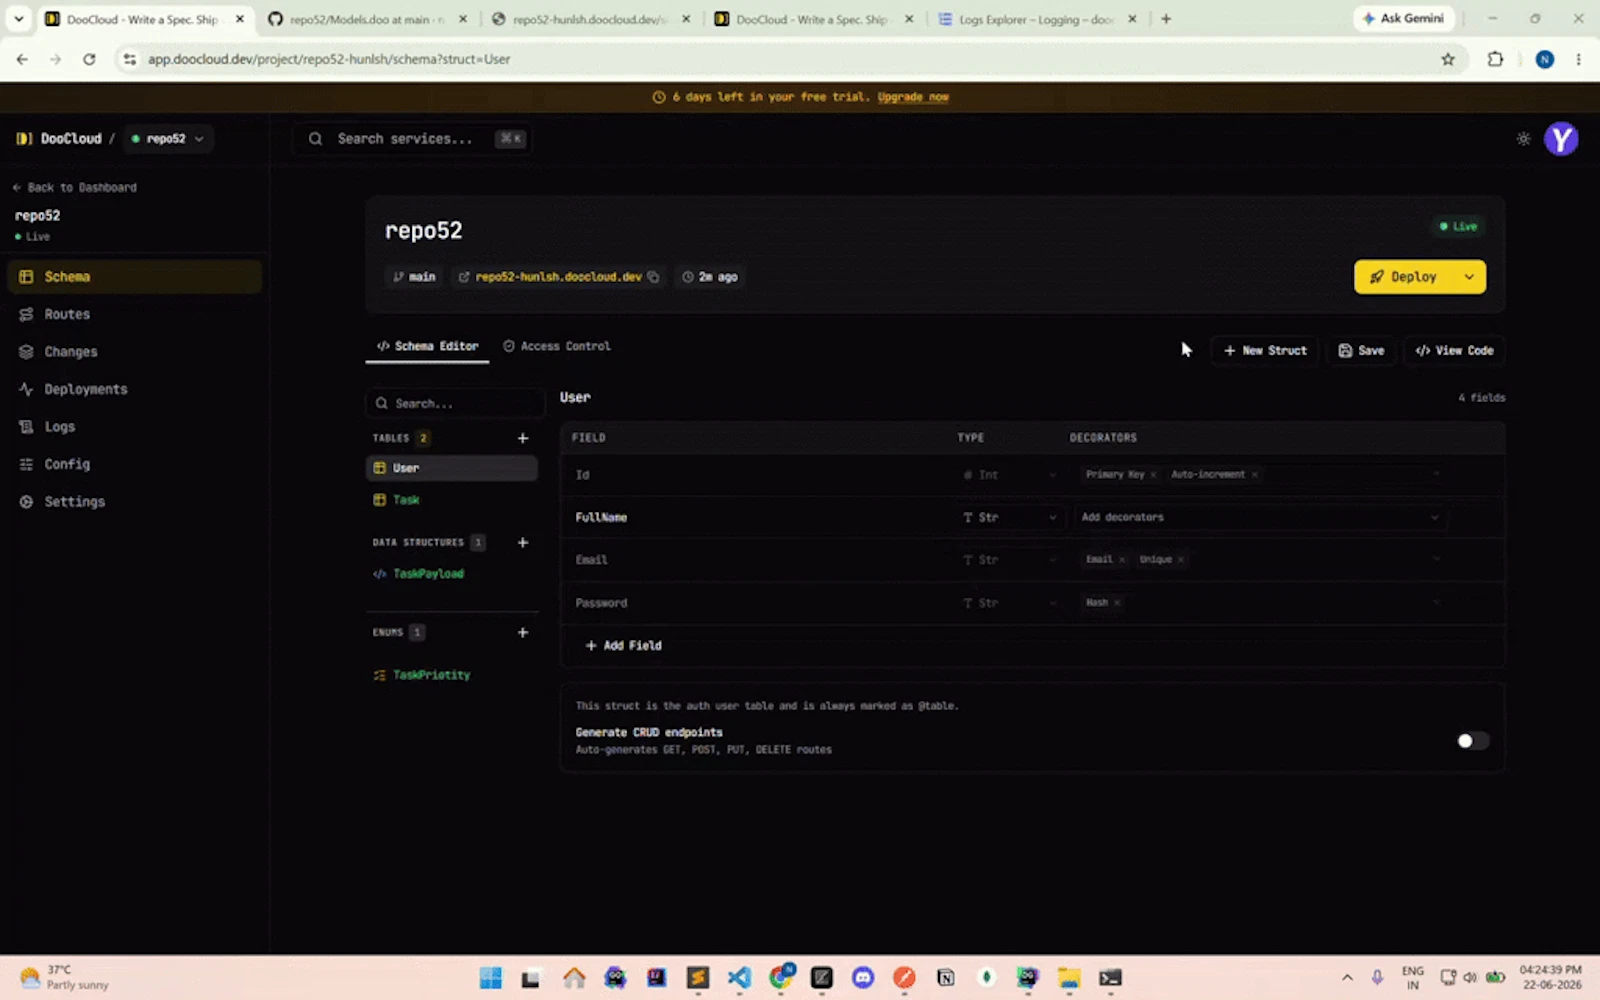
Task: Click the browser back arrow
Action: tap(22, 59)
